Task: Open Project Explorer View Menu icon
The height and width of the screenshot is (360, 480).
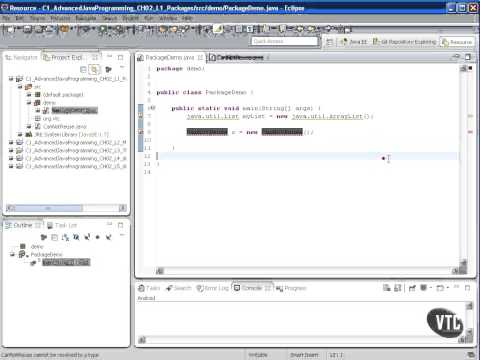Action: [x=122, y=68]
